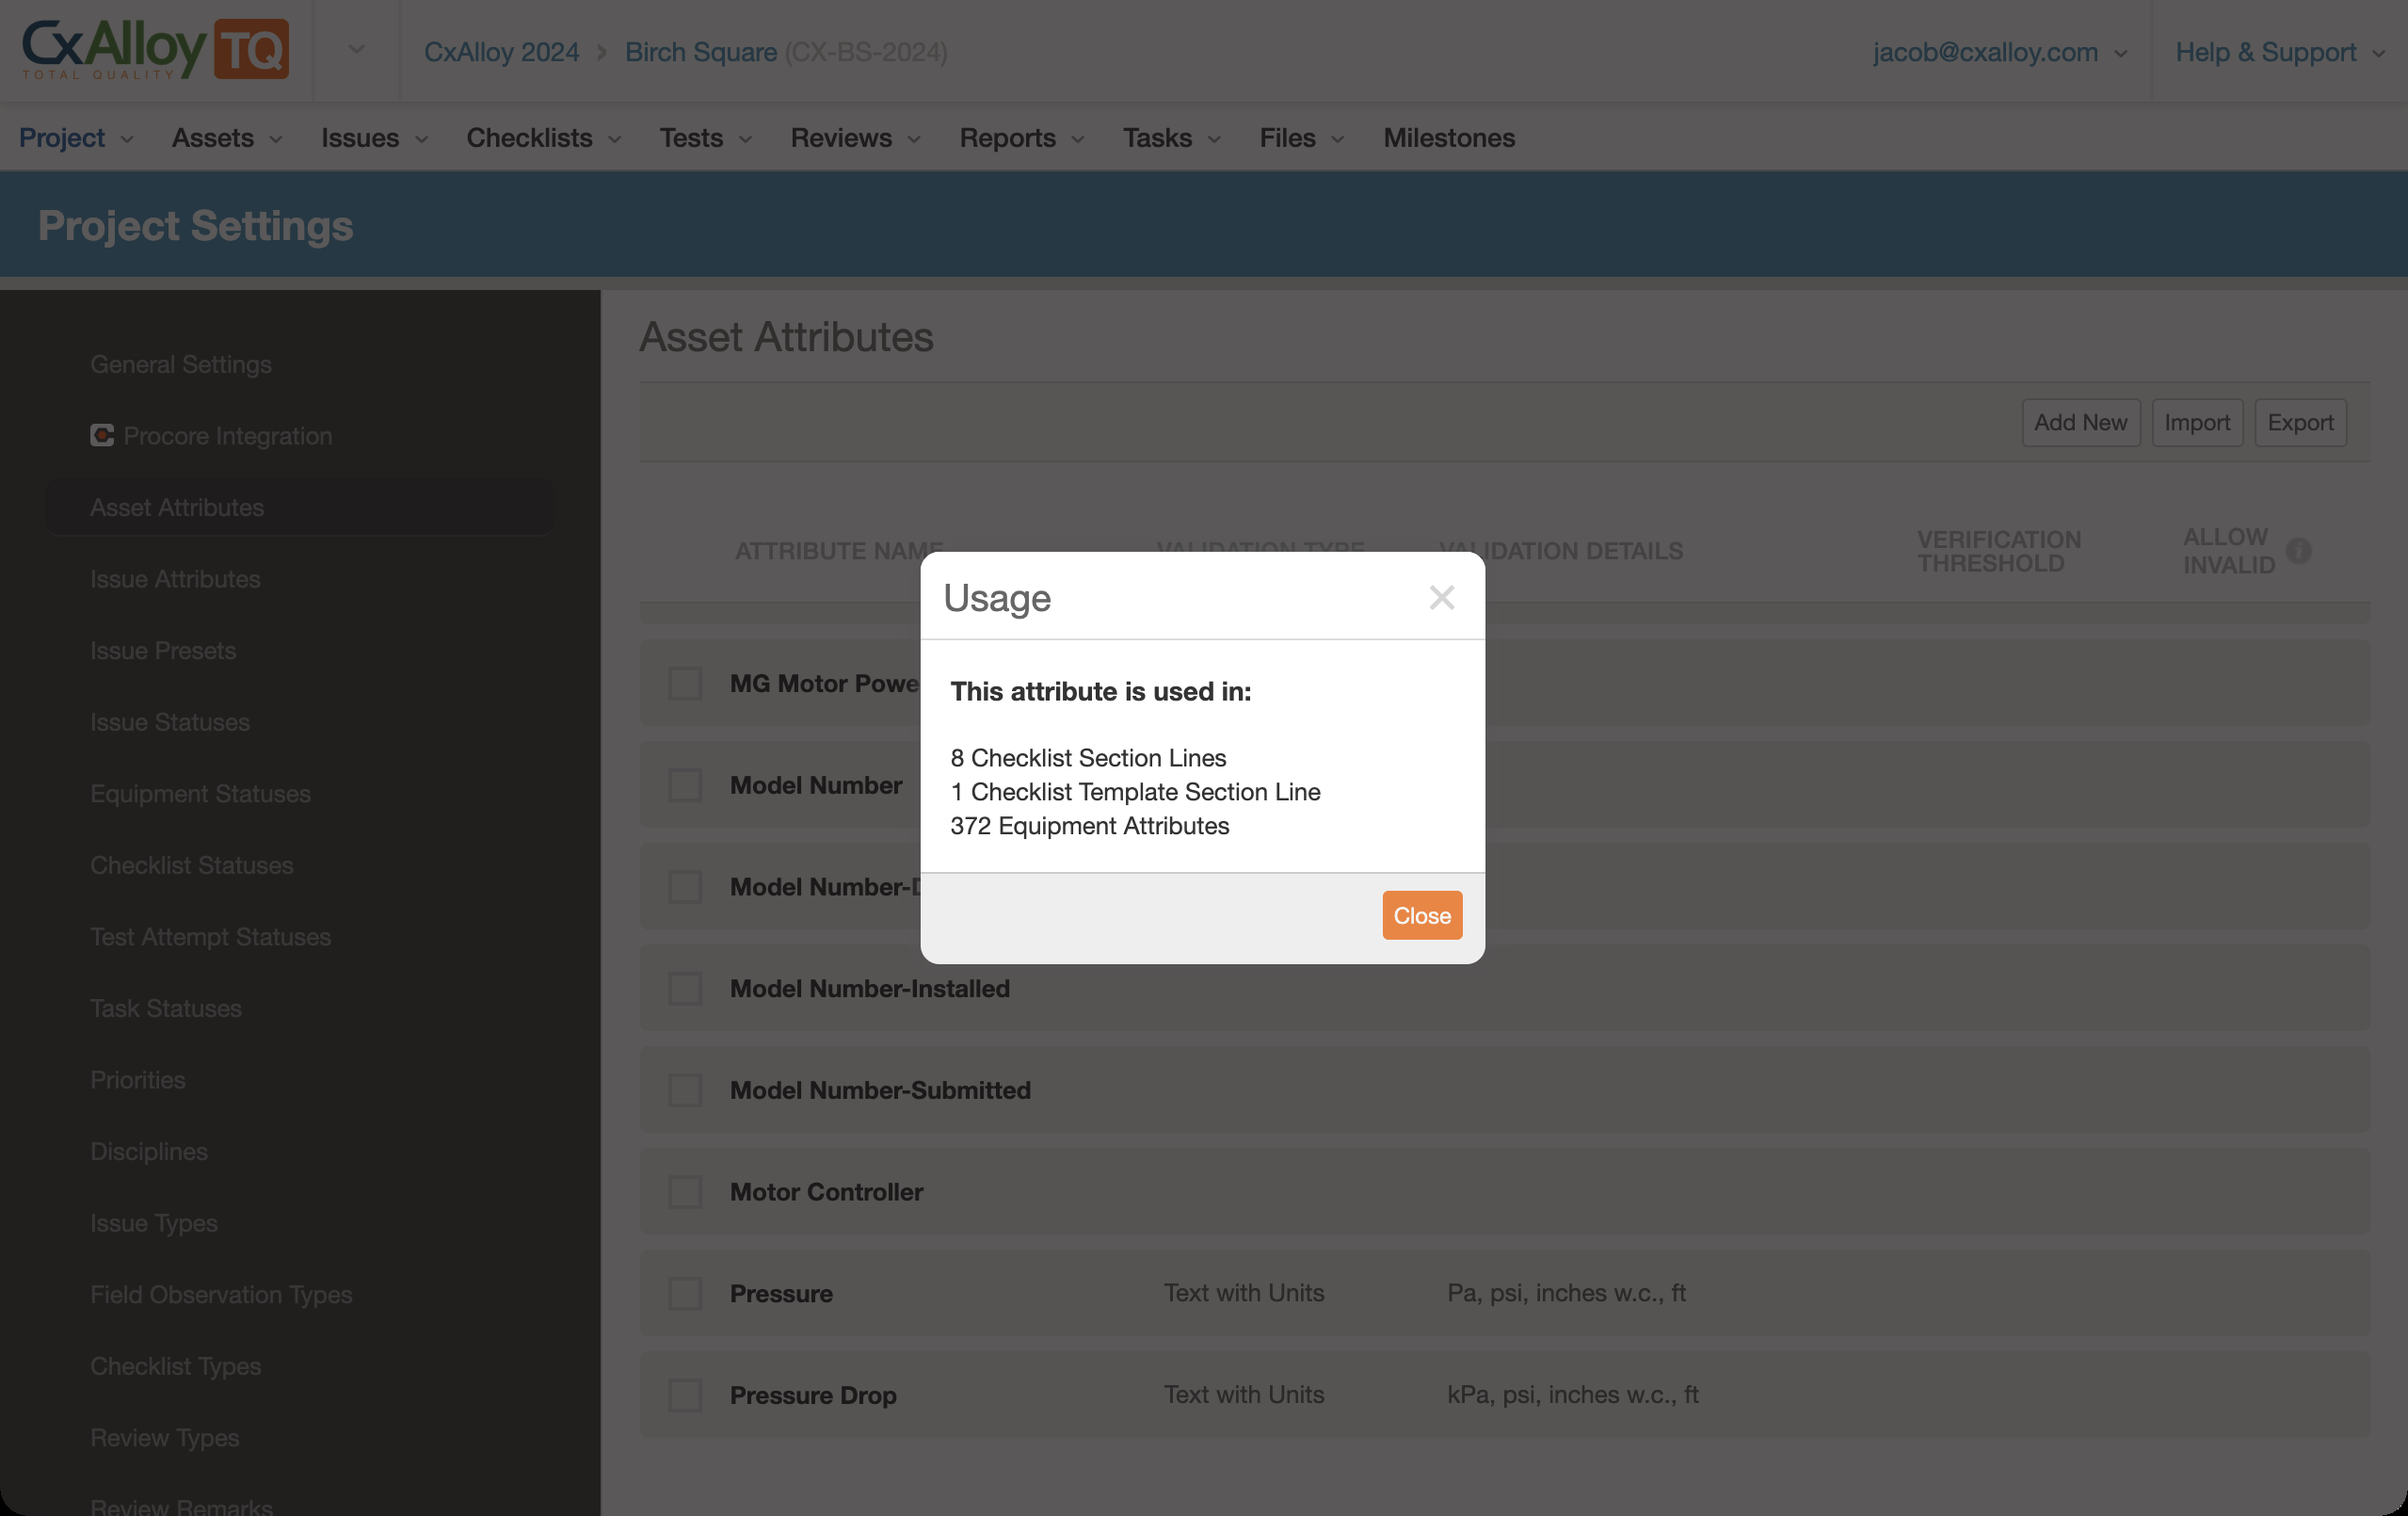Click 'Pa, psi, inches w.c., ft' validation details
This screenshot has height=1516, width=2408.
(x=1566, y=1293)
